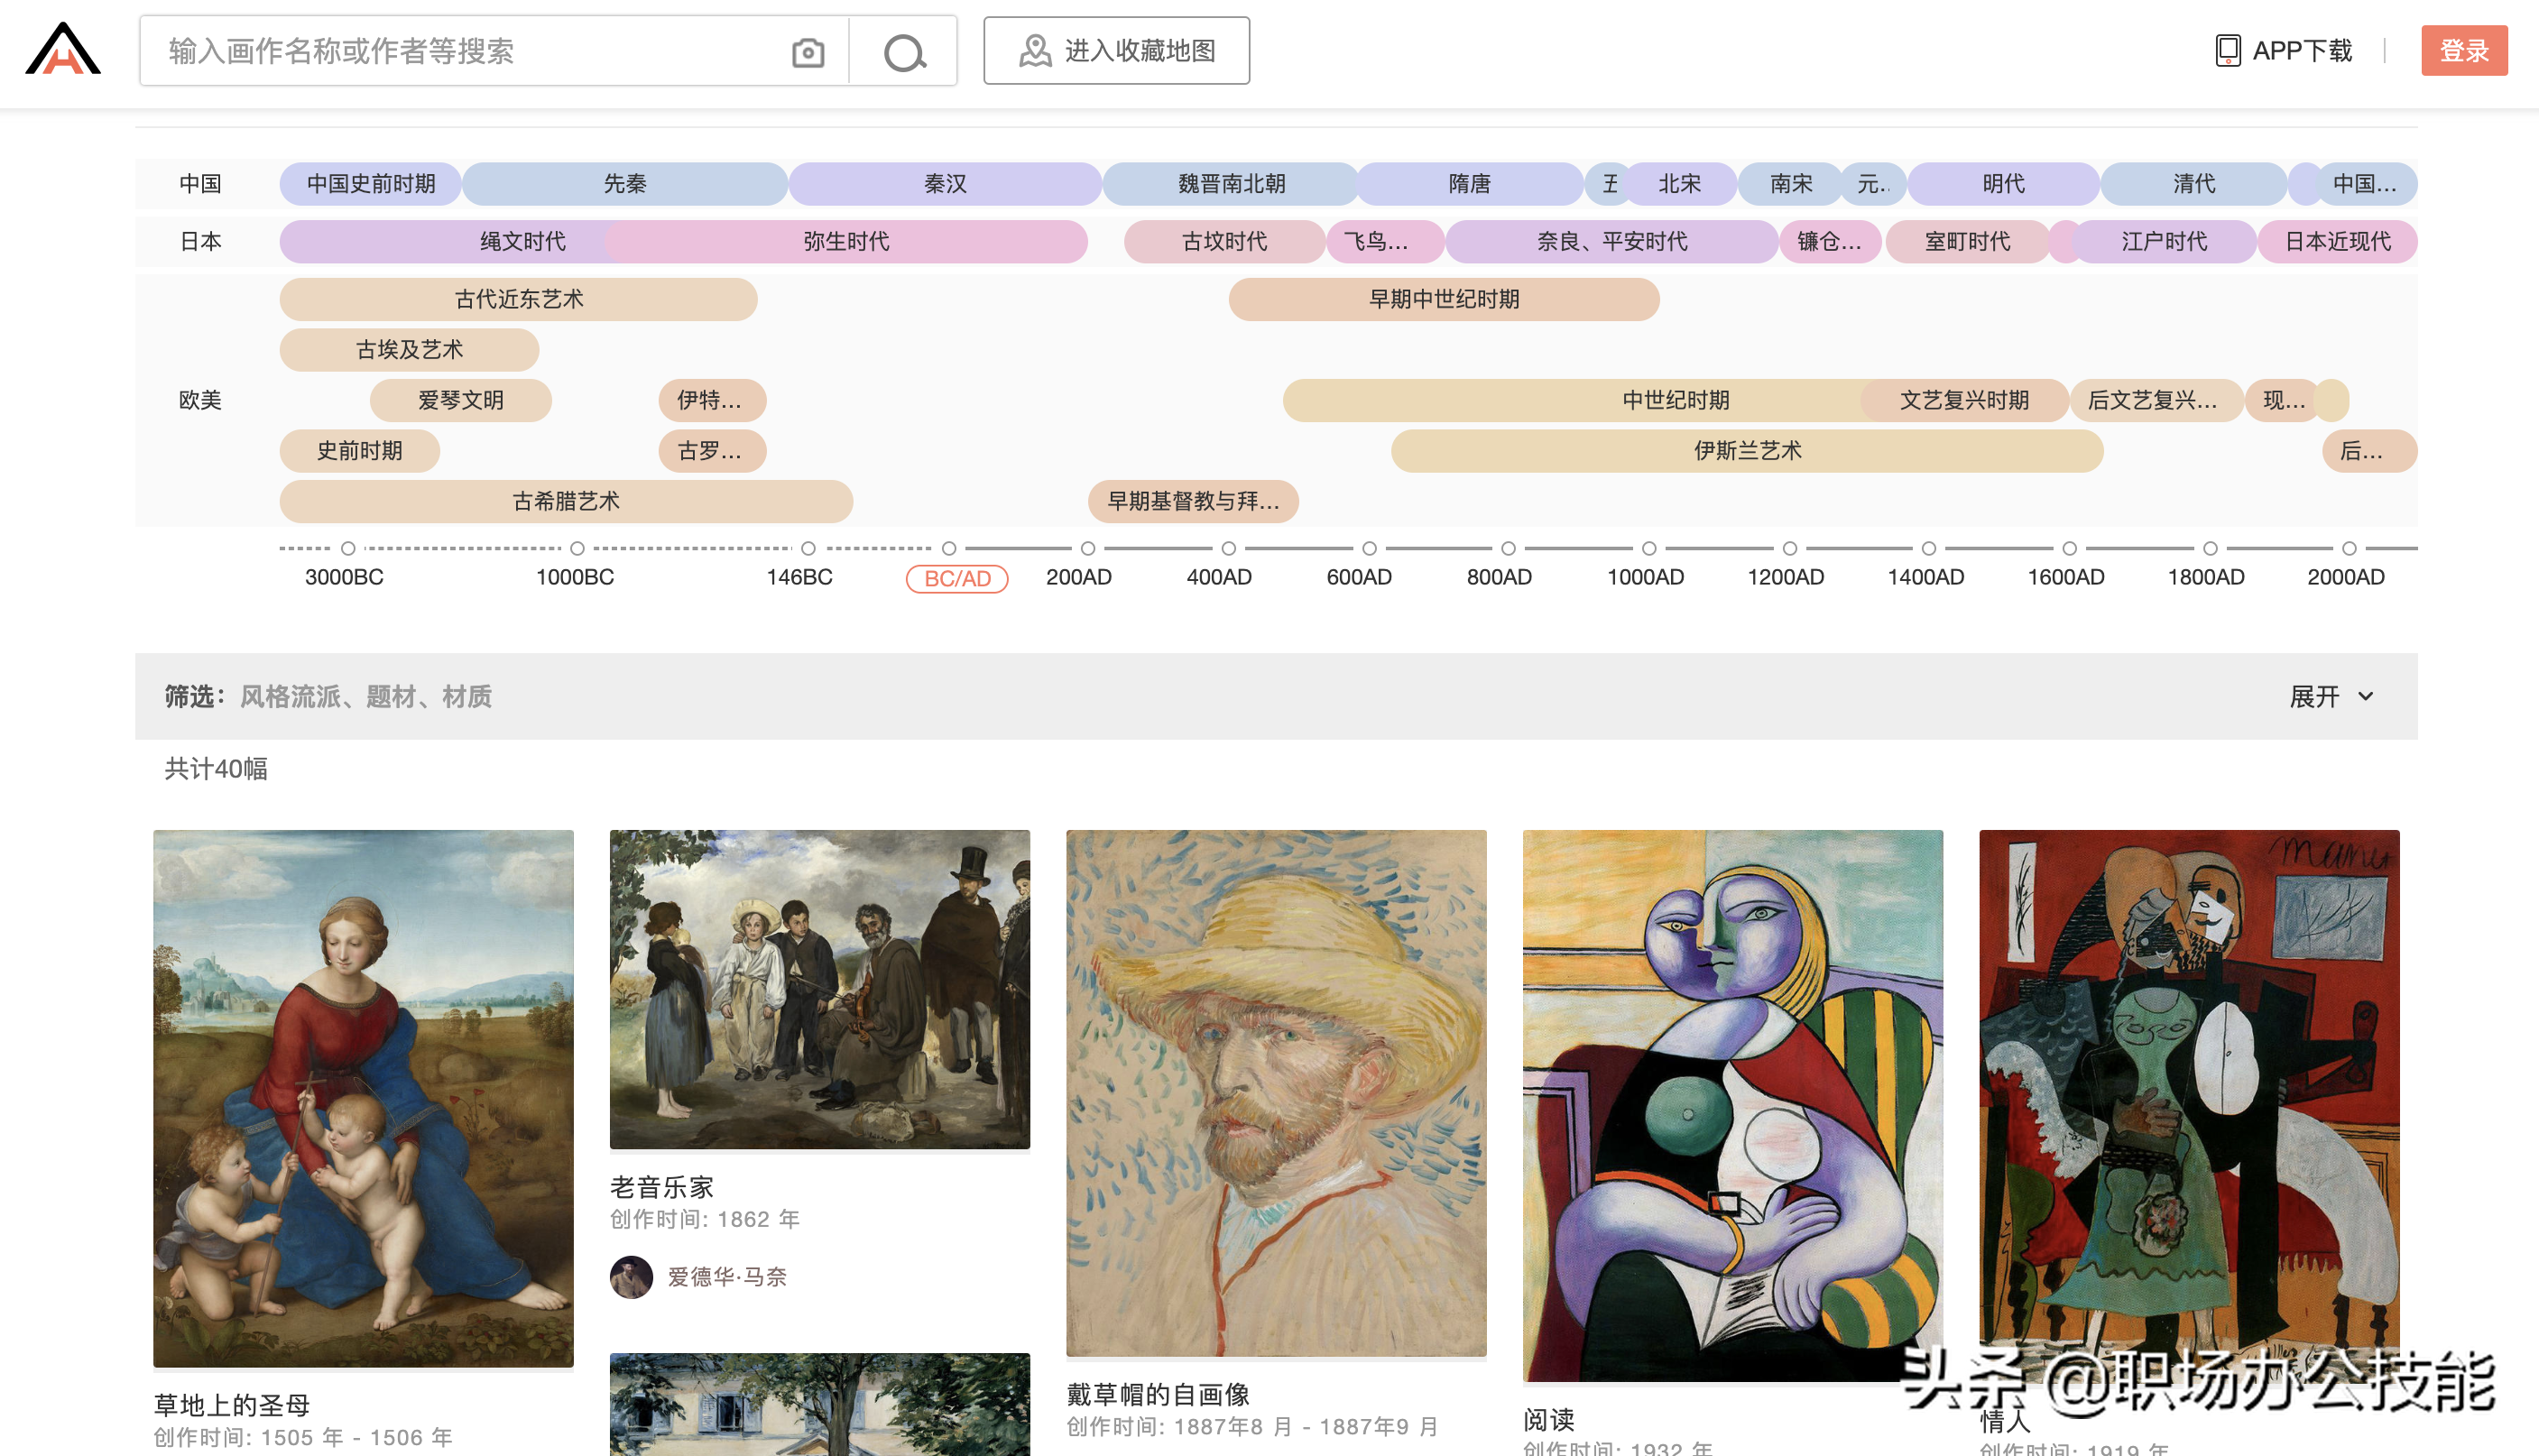Open the 进入收藏地图 collection map button

click(x=1116, y=50)
